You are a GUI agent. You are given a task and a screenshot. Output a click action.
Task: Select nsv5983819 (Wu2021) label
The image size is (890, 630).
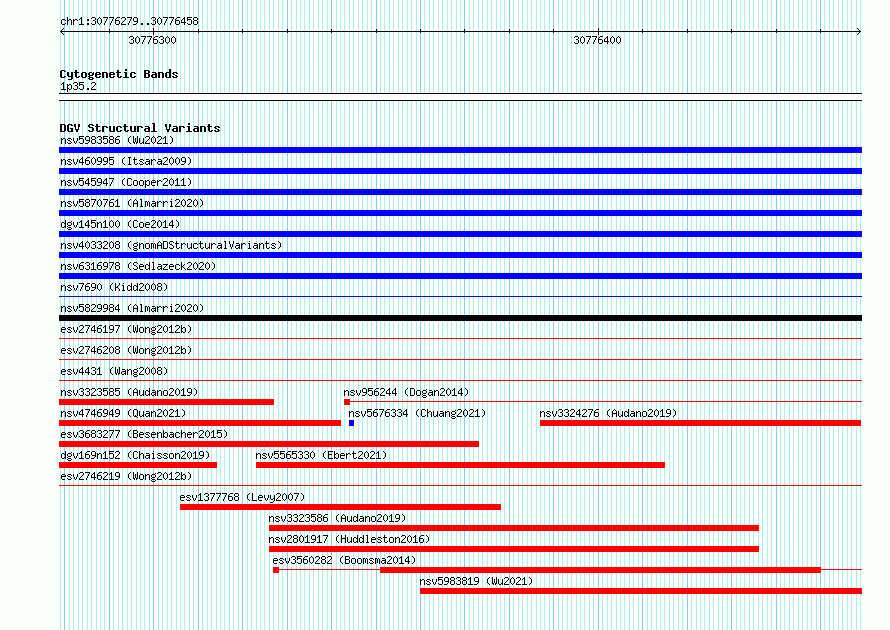pyautogui.click(x=476, y=581)
